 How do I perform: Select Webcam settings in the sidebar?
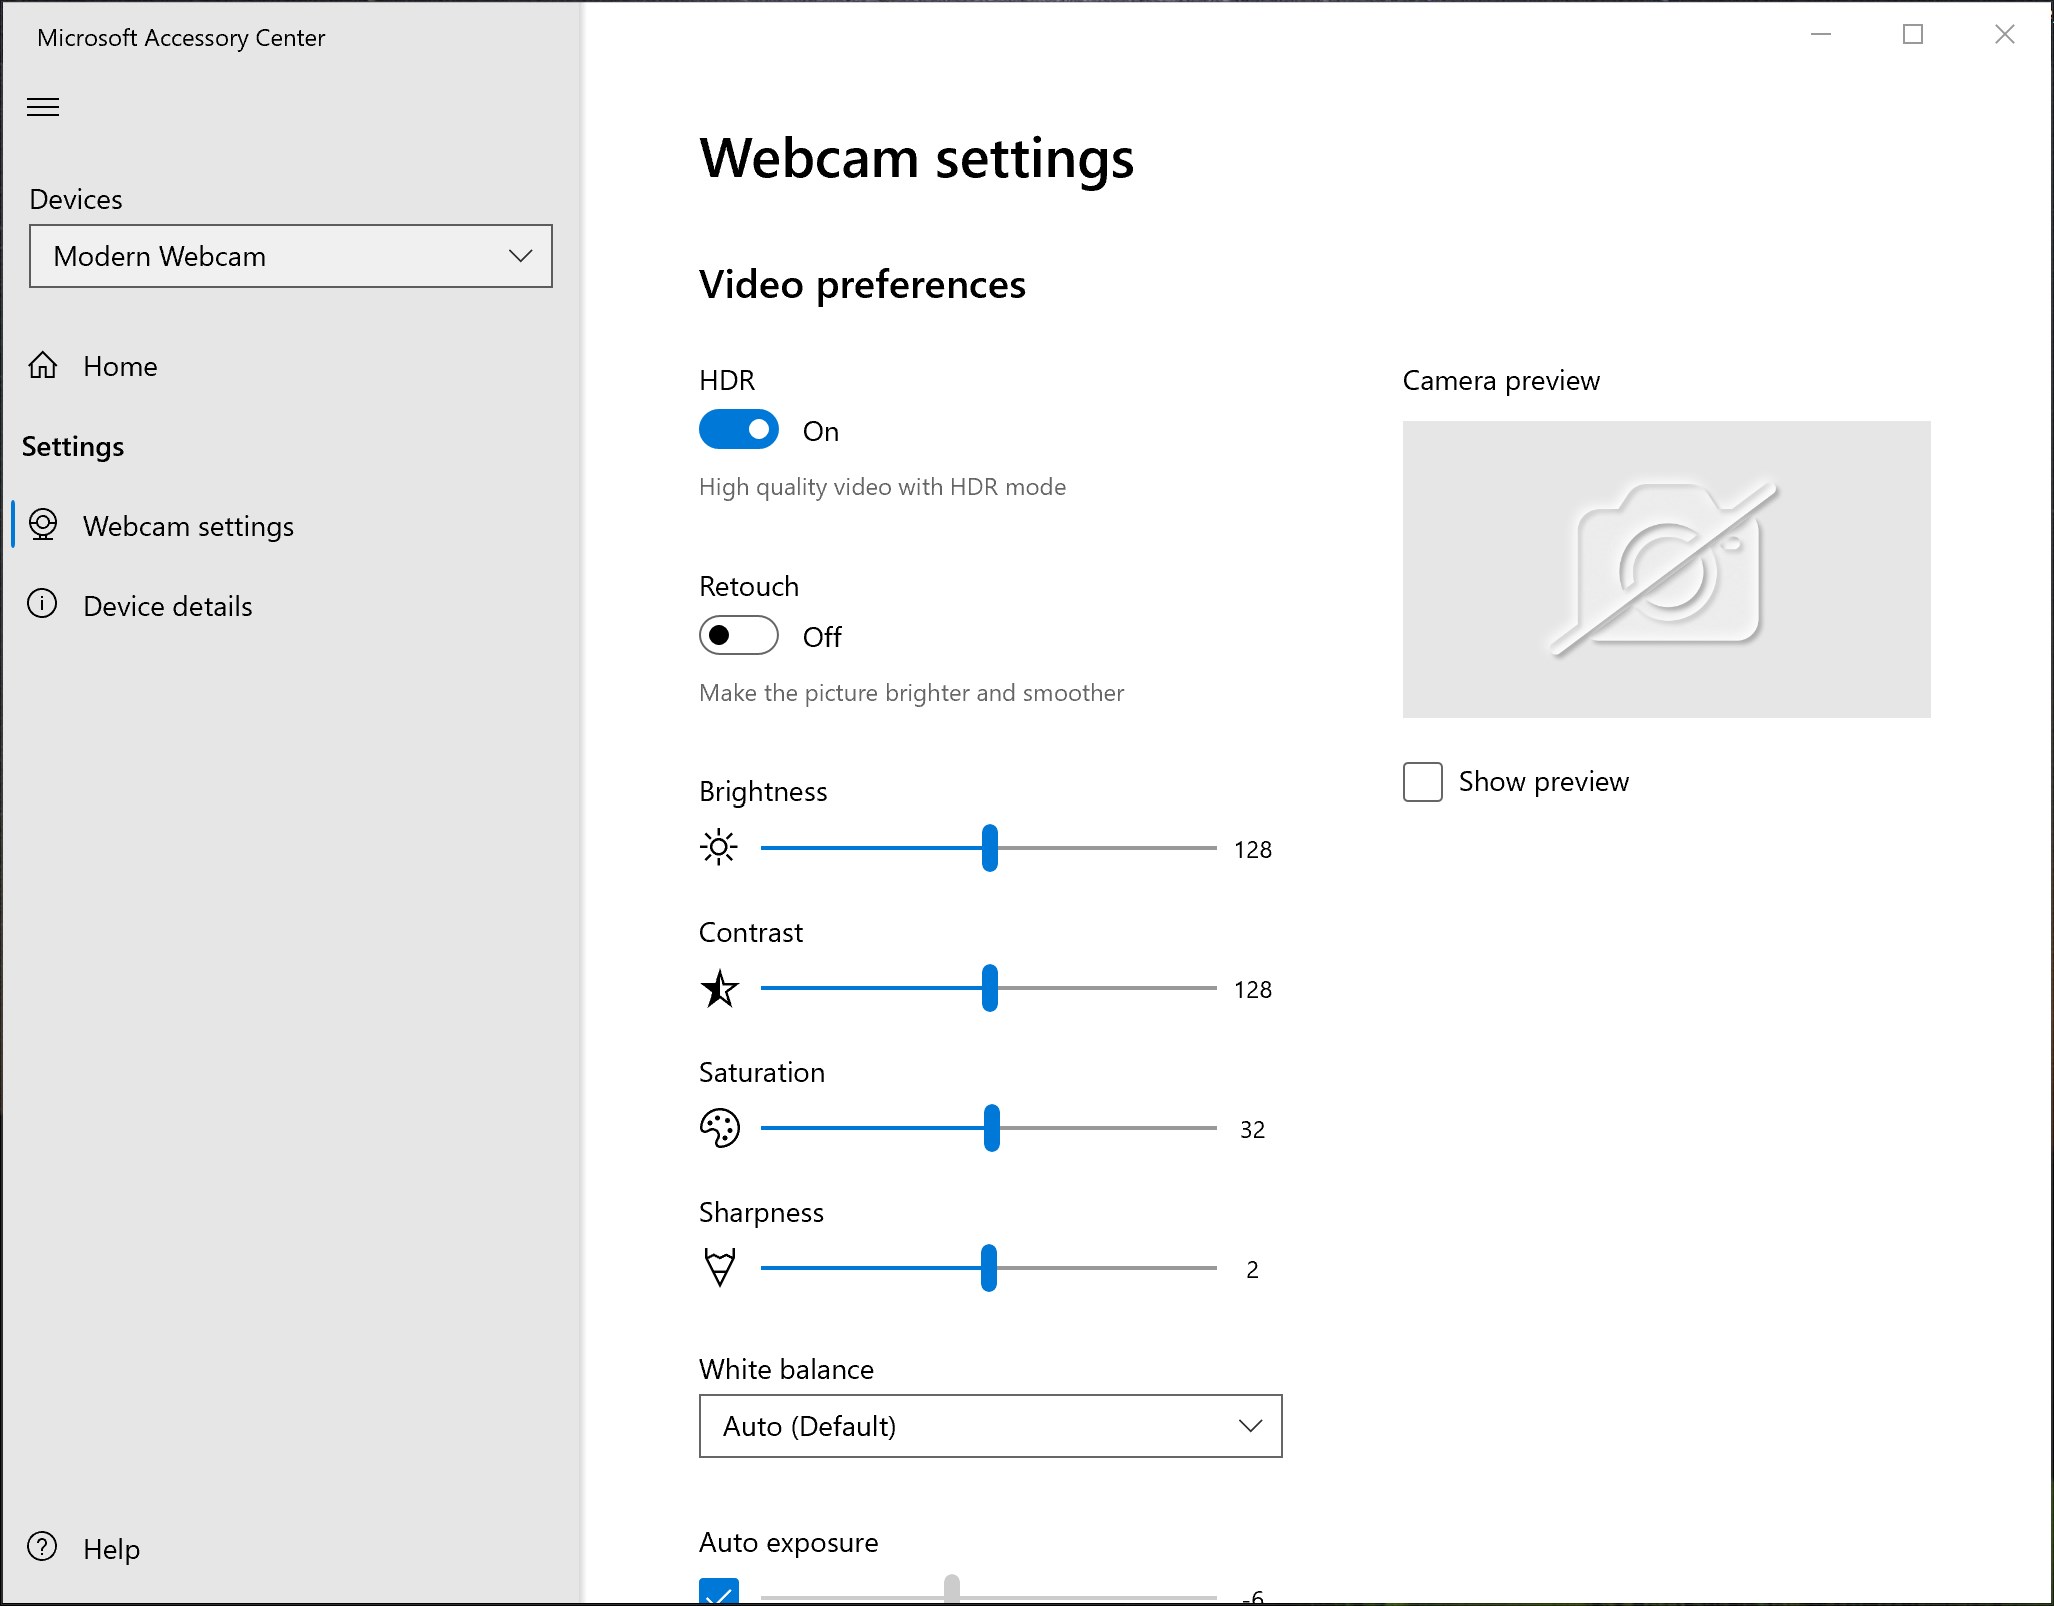click(x=188, y=526)
